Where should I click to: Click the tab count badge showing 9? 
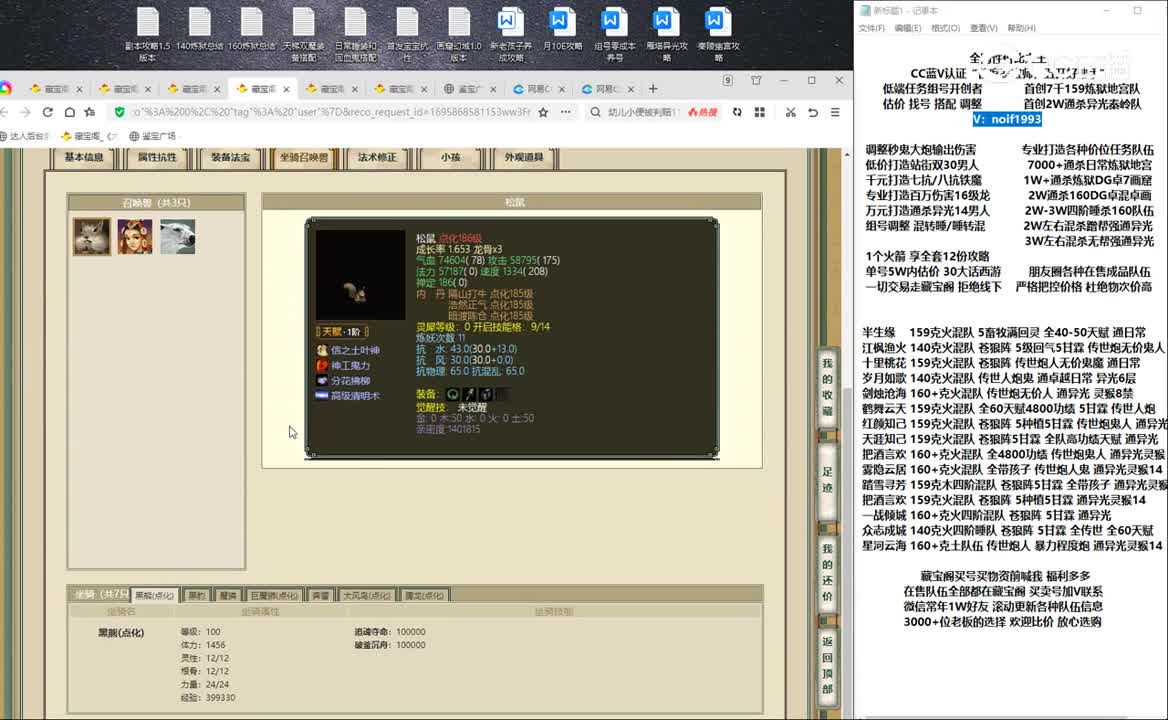728,80
